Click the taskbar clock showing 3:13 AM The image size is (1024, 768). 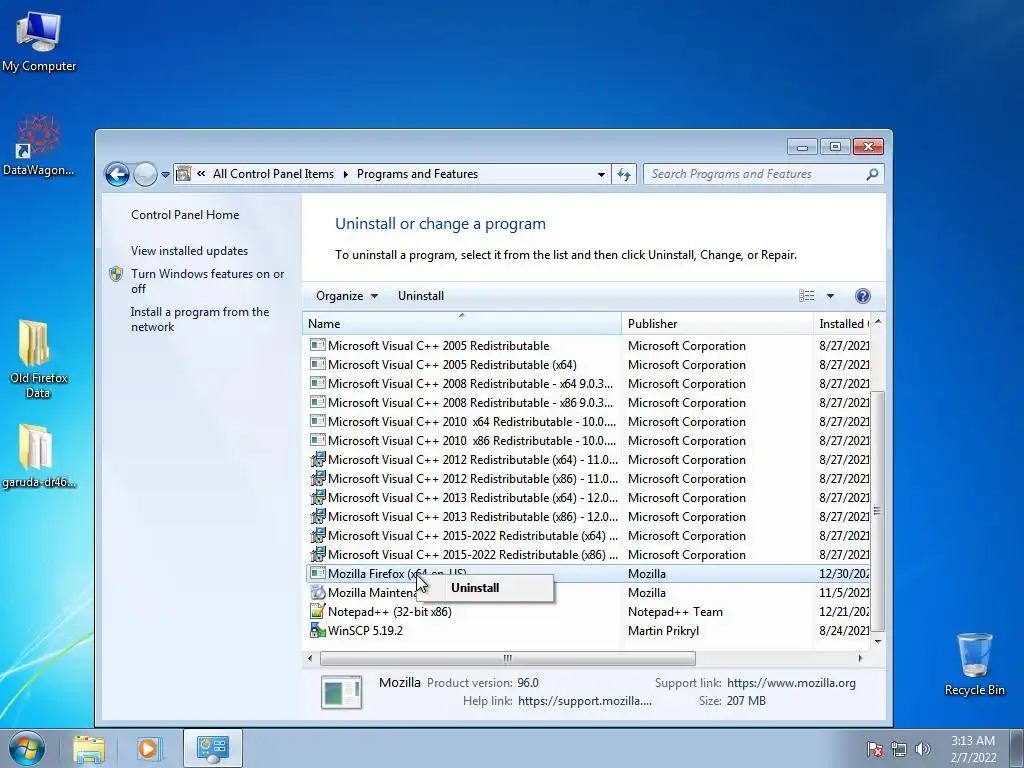[x=973, y=749]
